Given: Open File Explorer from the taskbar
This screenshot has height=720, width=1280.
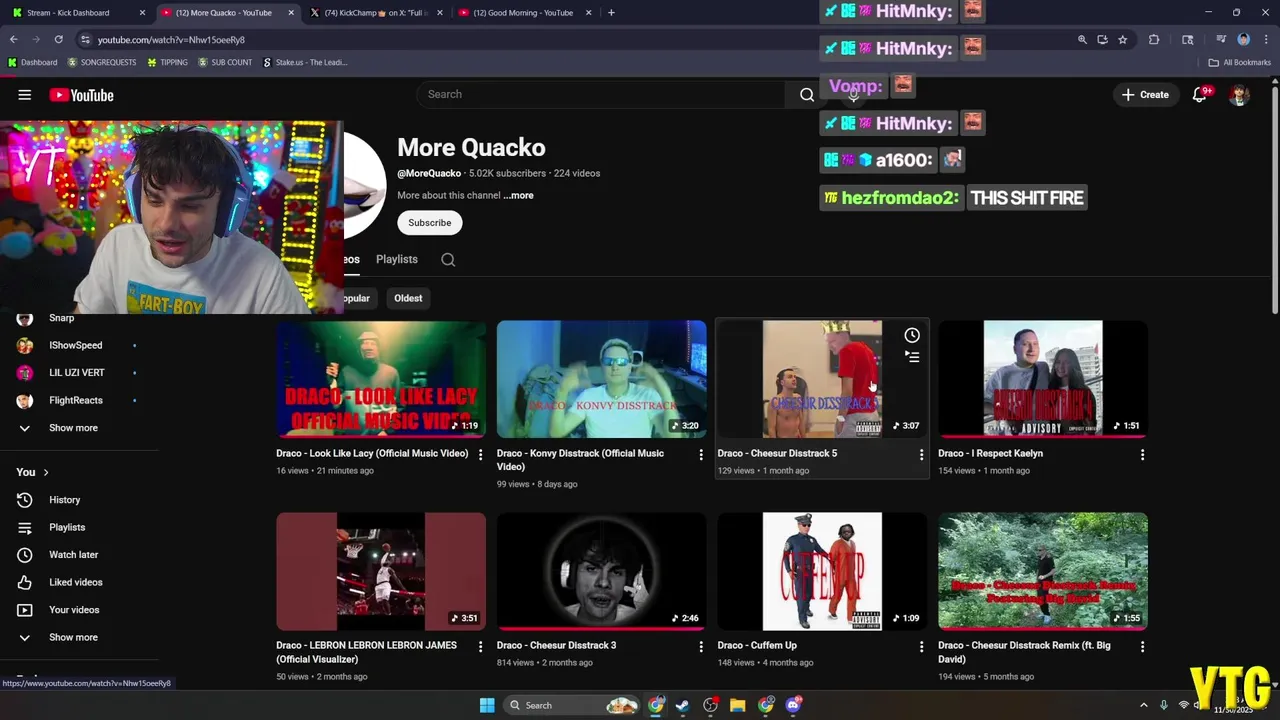Looking at the screenshot, I should pyautogui.click(x=738, y=705).
